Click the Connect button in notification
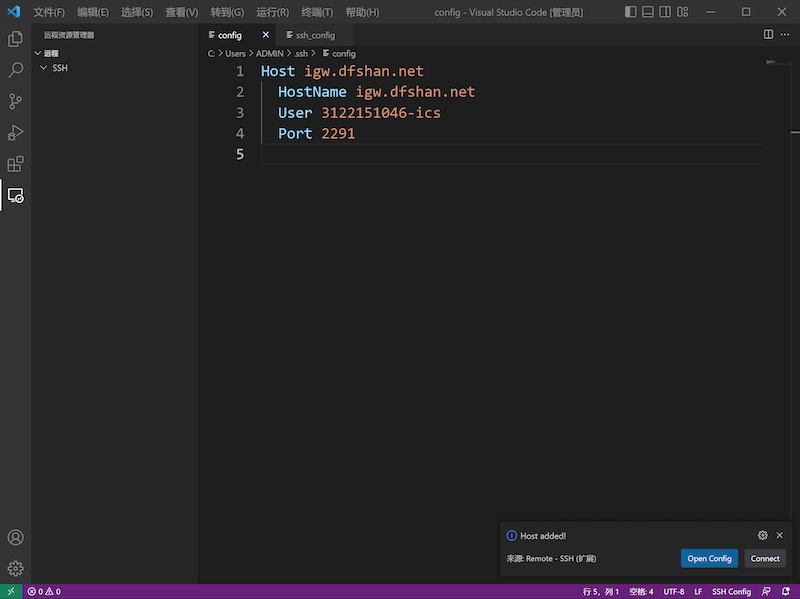 765,558
